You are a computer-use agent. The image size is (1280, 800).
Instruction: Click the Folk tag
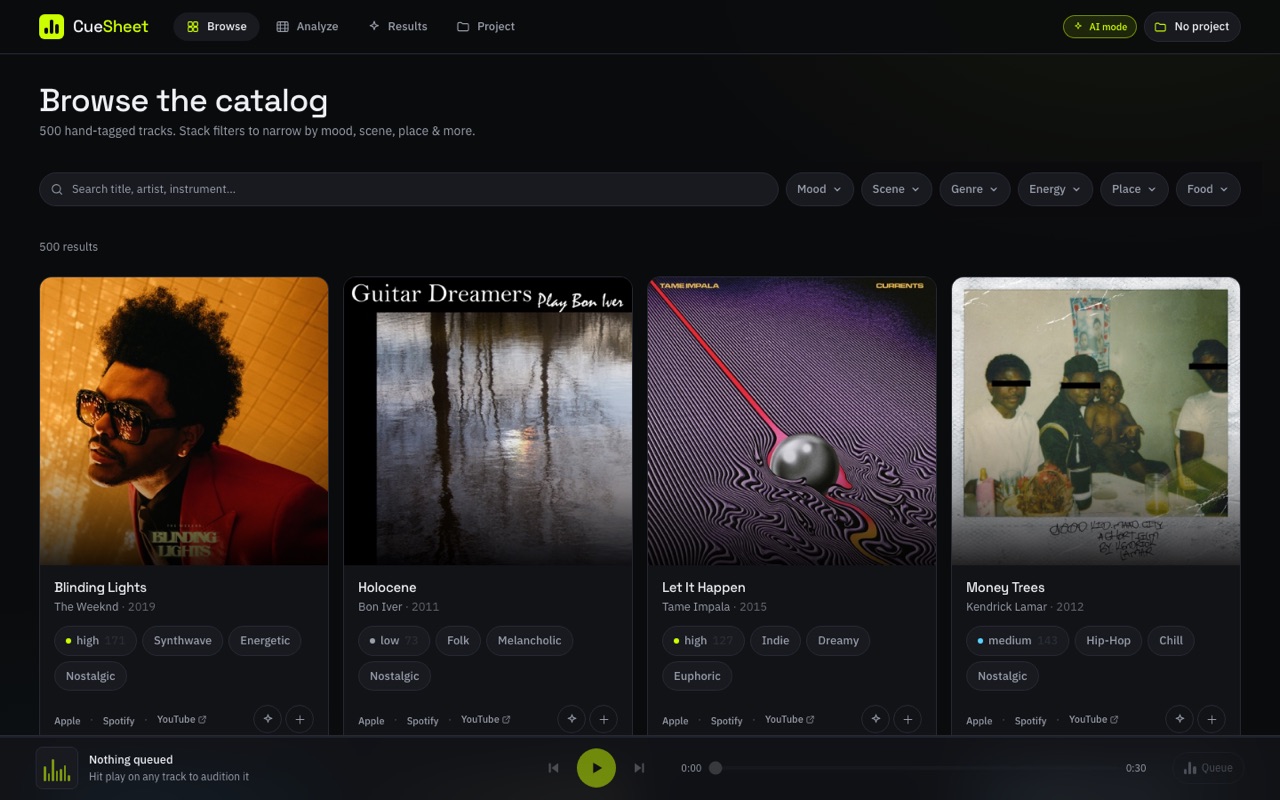pos(458,641)
